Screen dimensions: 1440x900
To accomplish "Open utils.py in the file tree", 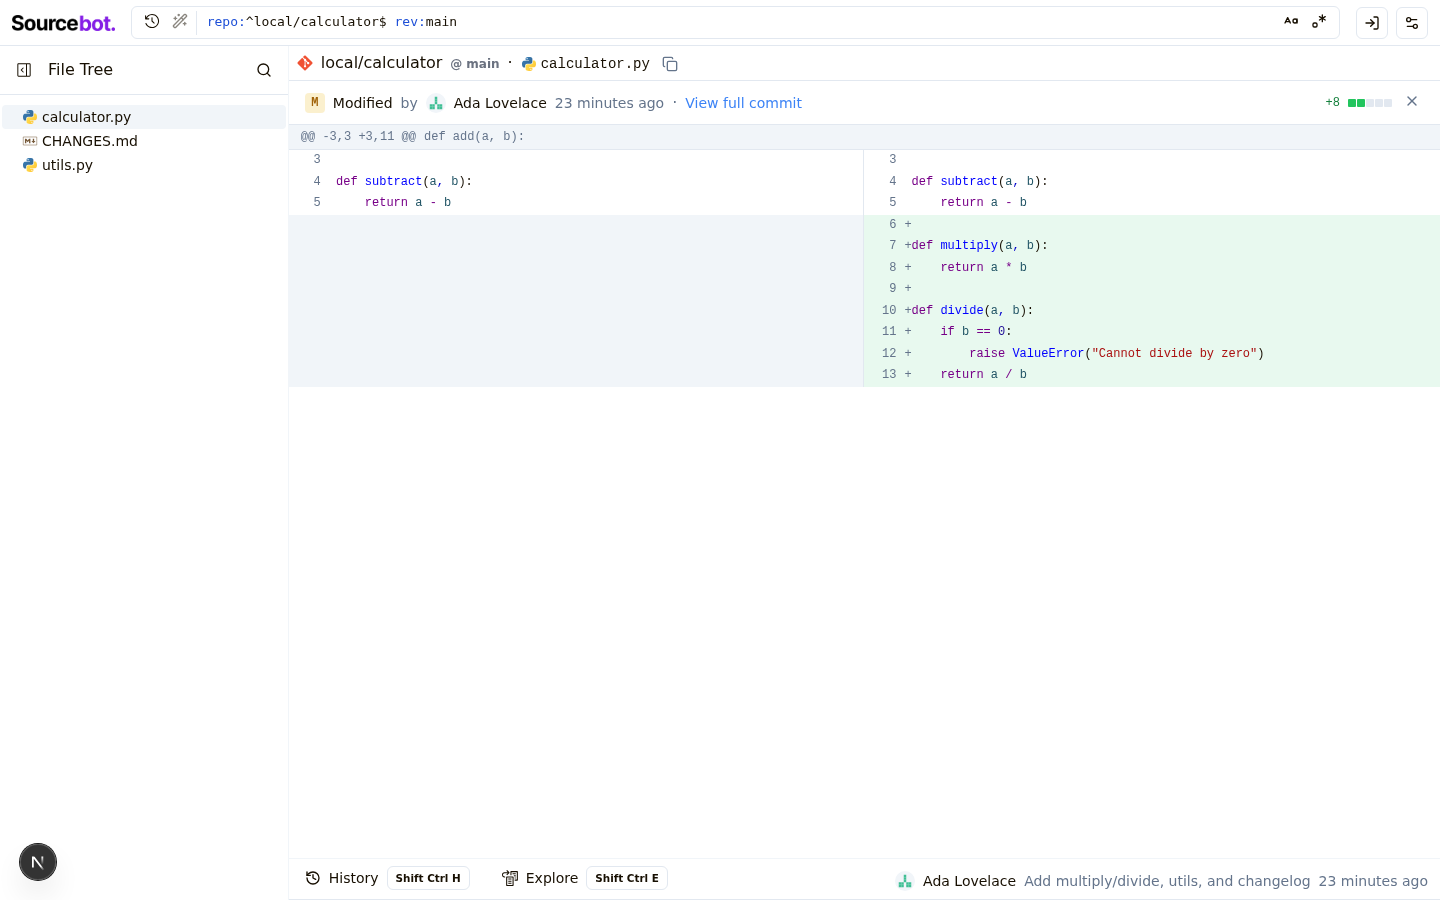I will [x=144, y=165].
